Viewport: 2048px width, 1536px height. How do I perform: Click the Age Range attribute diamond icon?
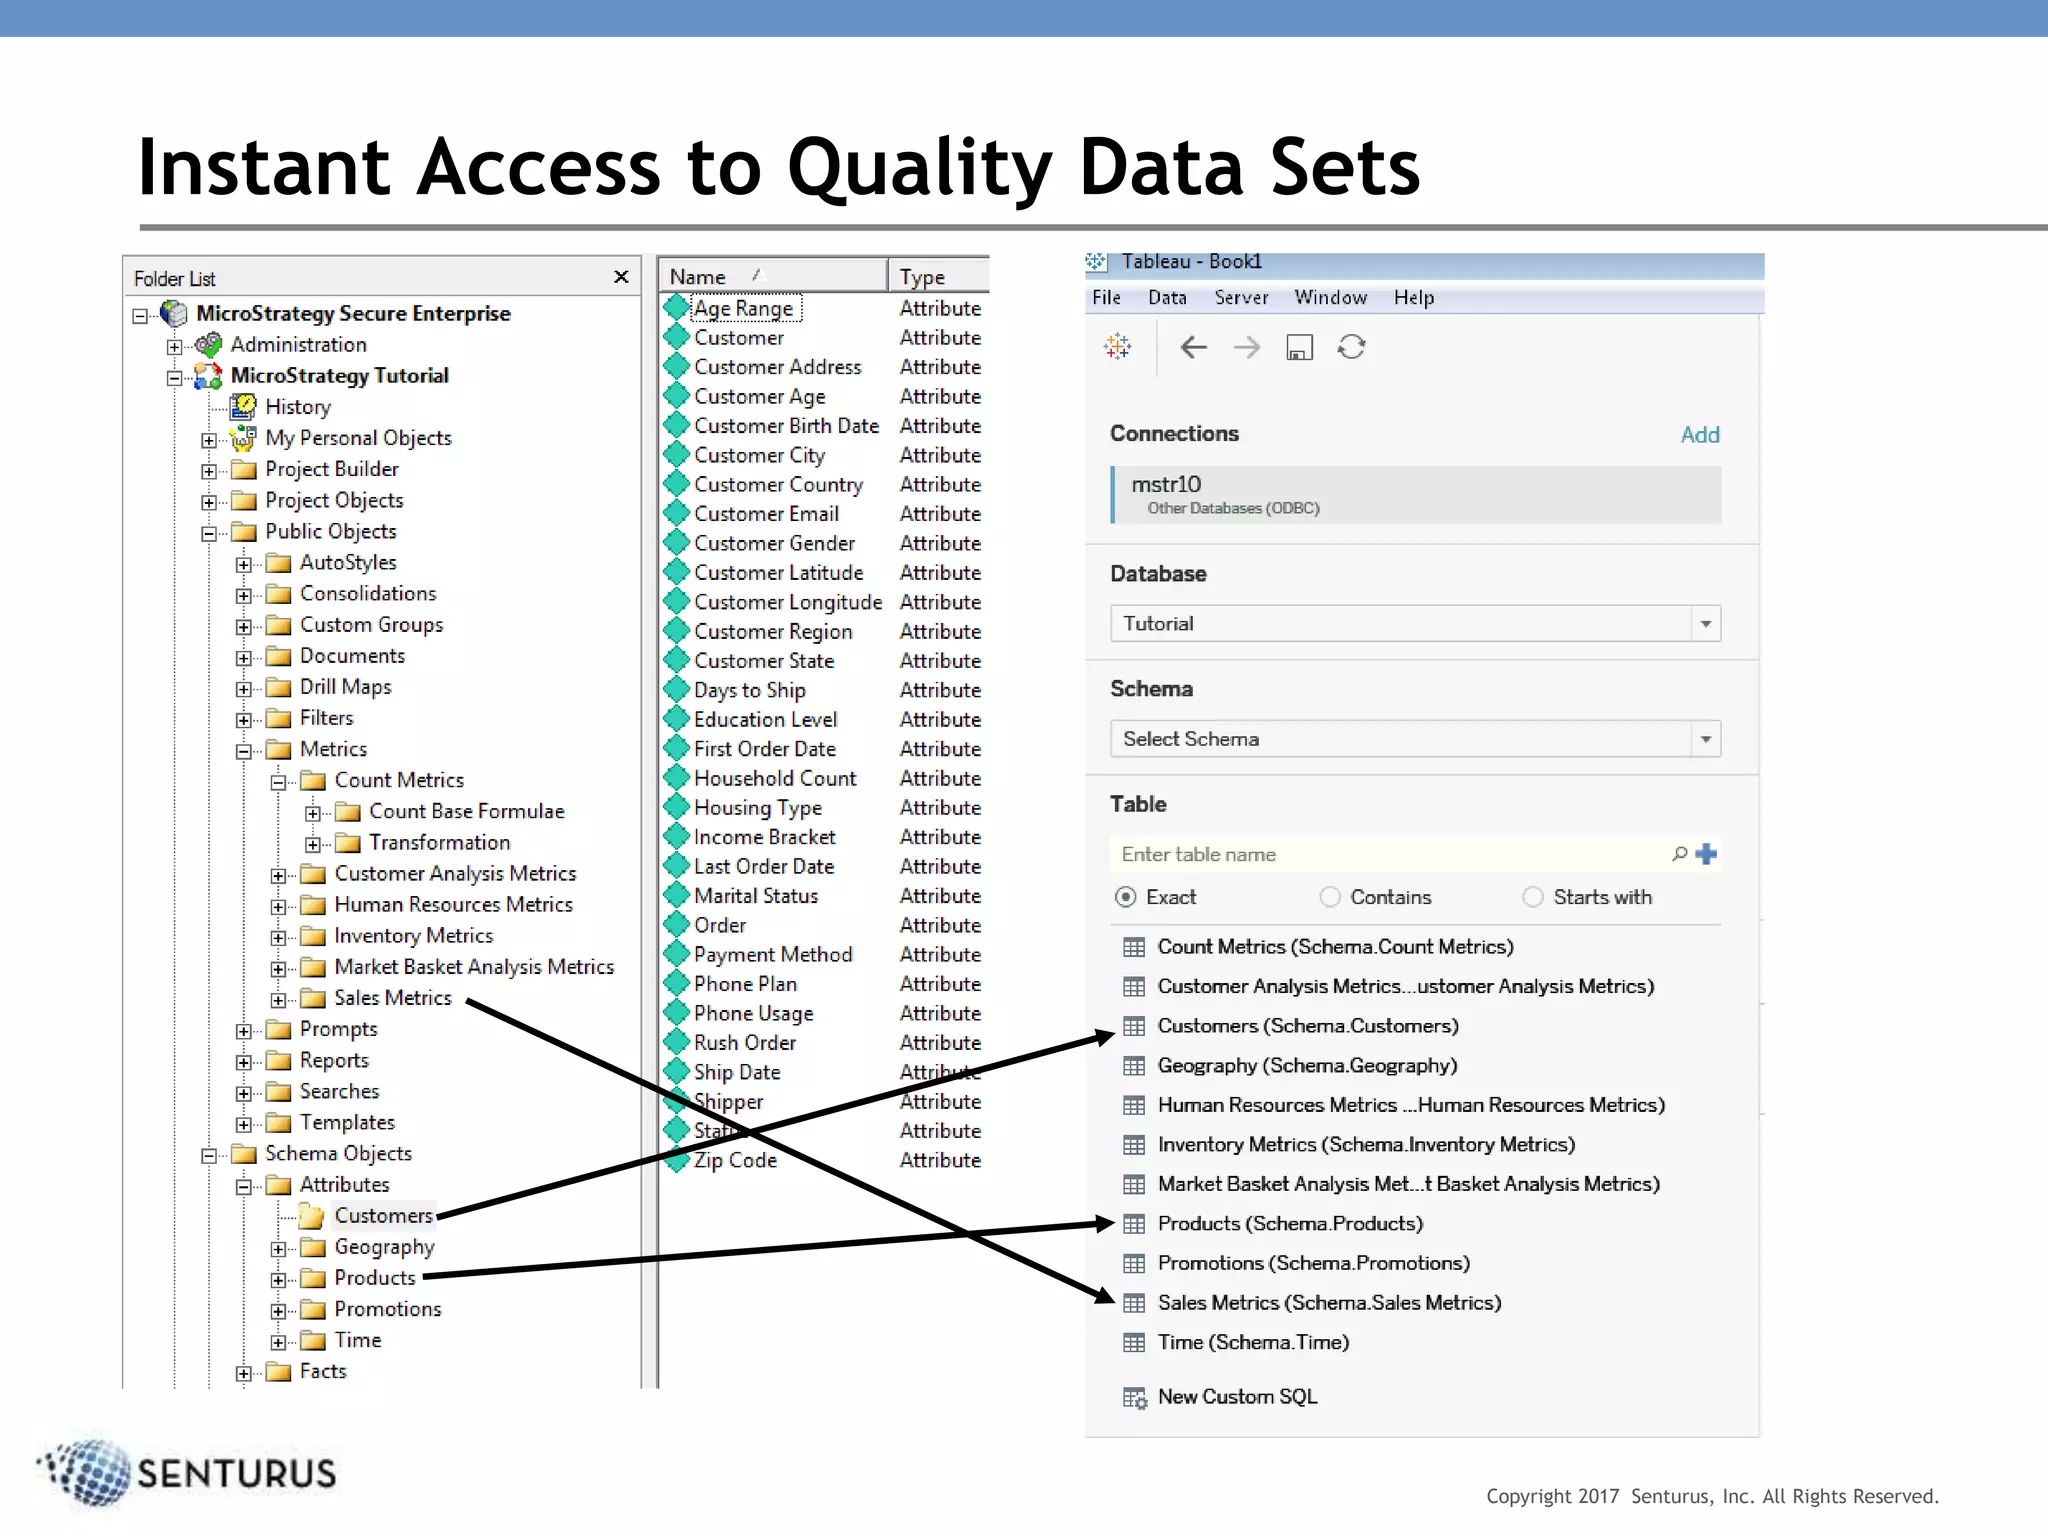tap(677, 308)
